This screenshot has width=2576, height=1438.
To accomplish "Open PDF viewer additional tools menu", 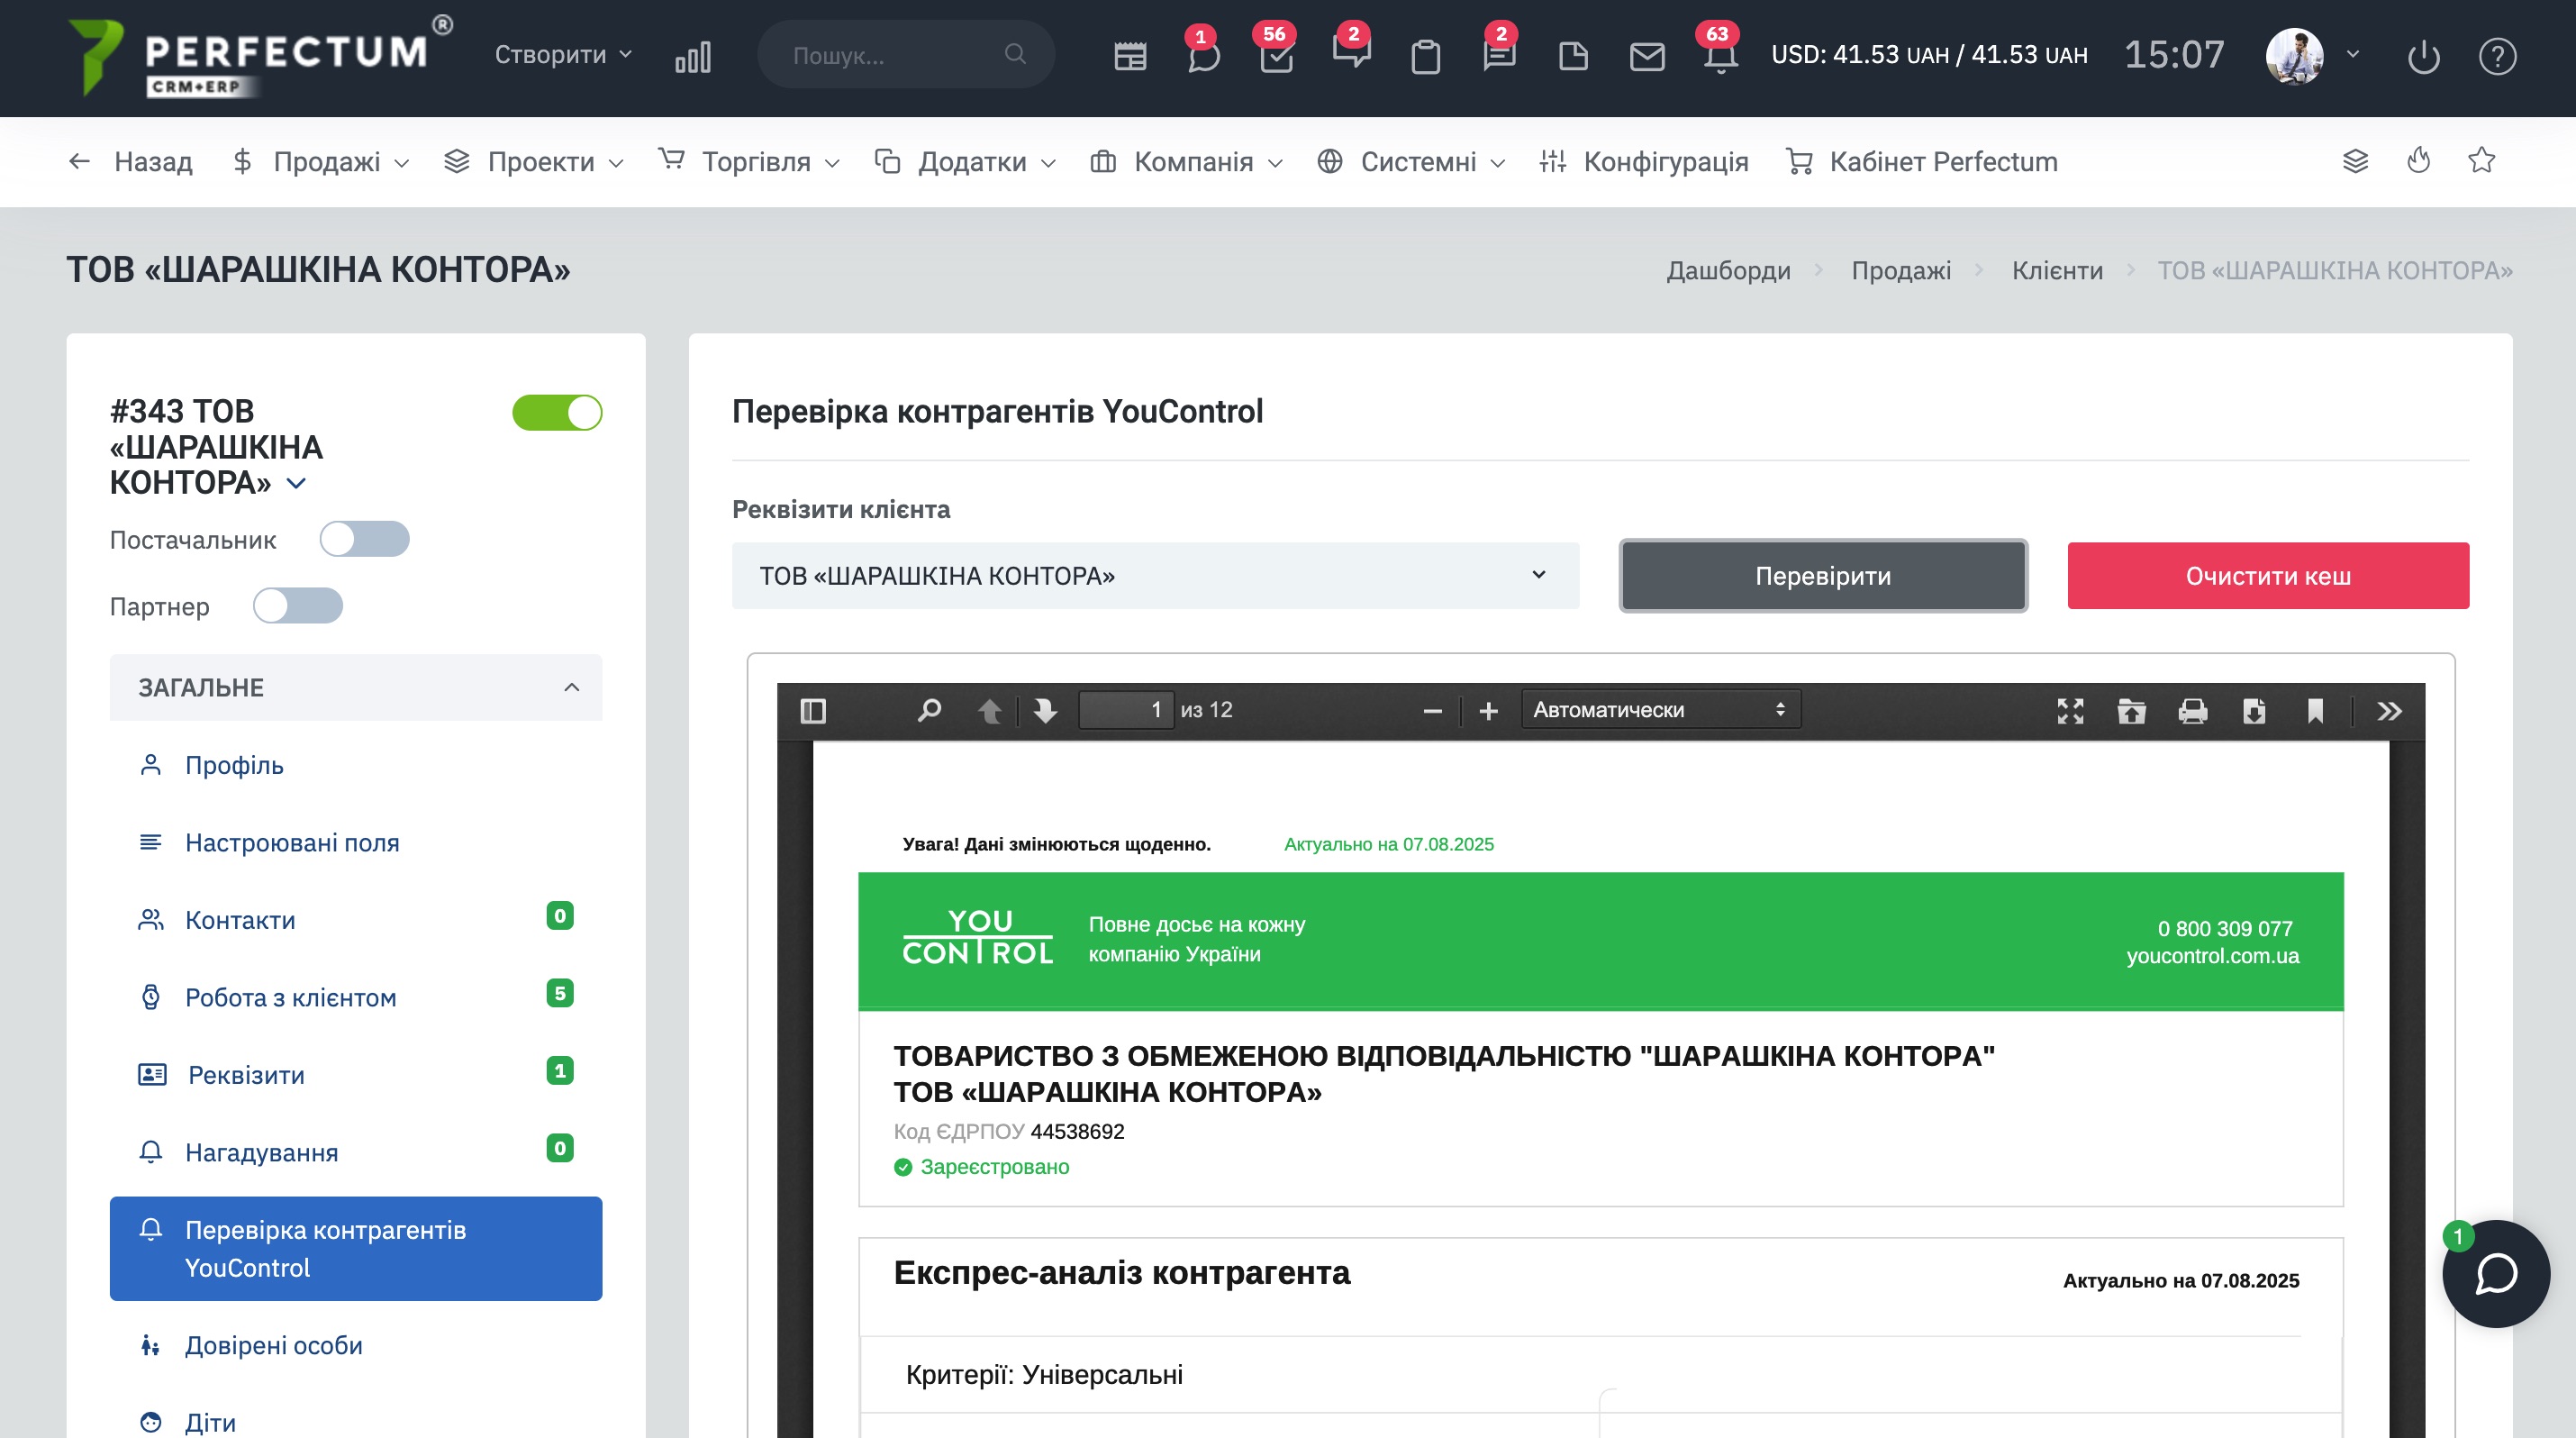I will click(x=2389, y=711).
